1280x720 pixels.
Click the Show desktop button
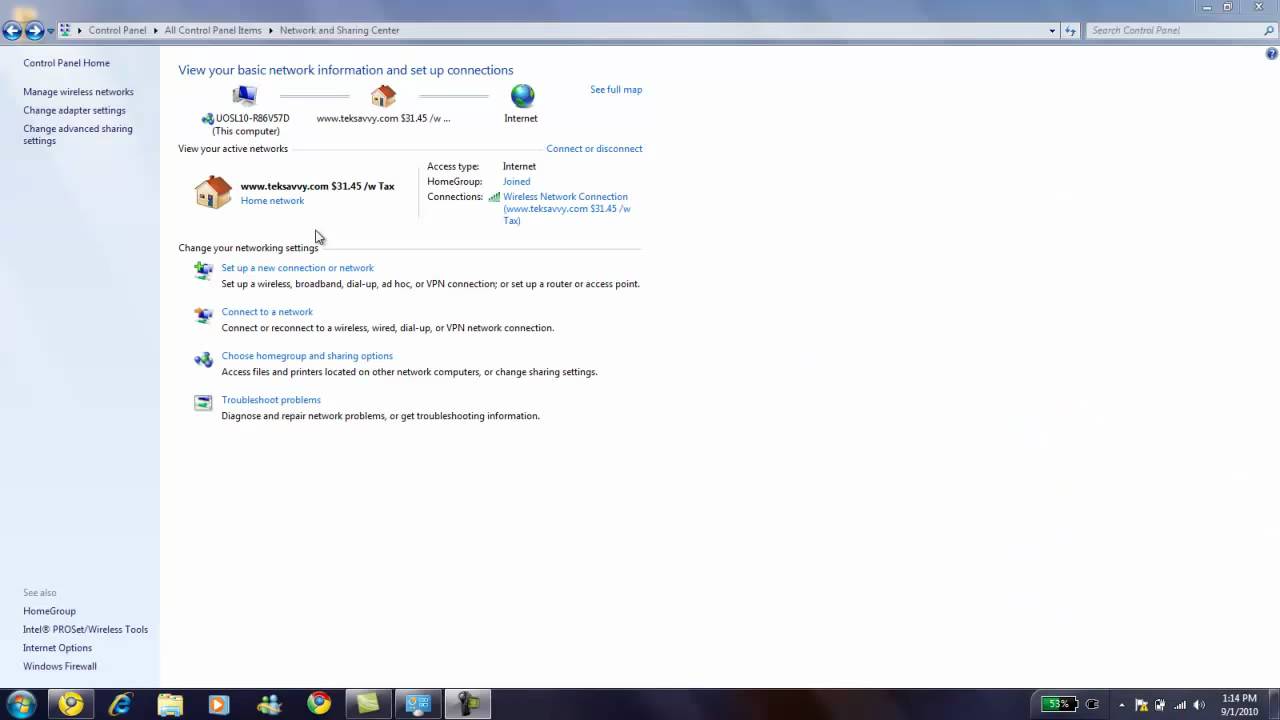1273,704
